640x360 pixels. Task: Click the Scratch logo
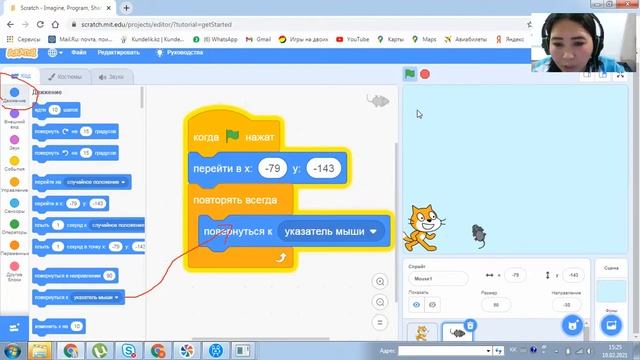(x=22, y=53)
